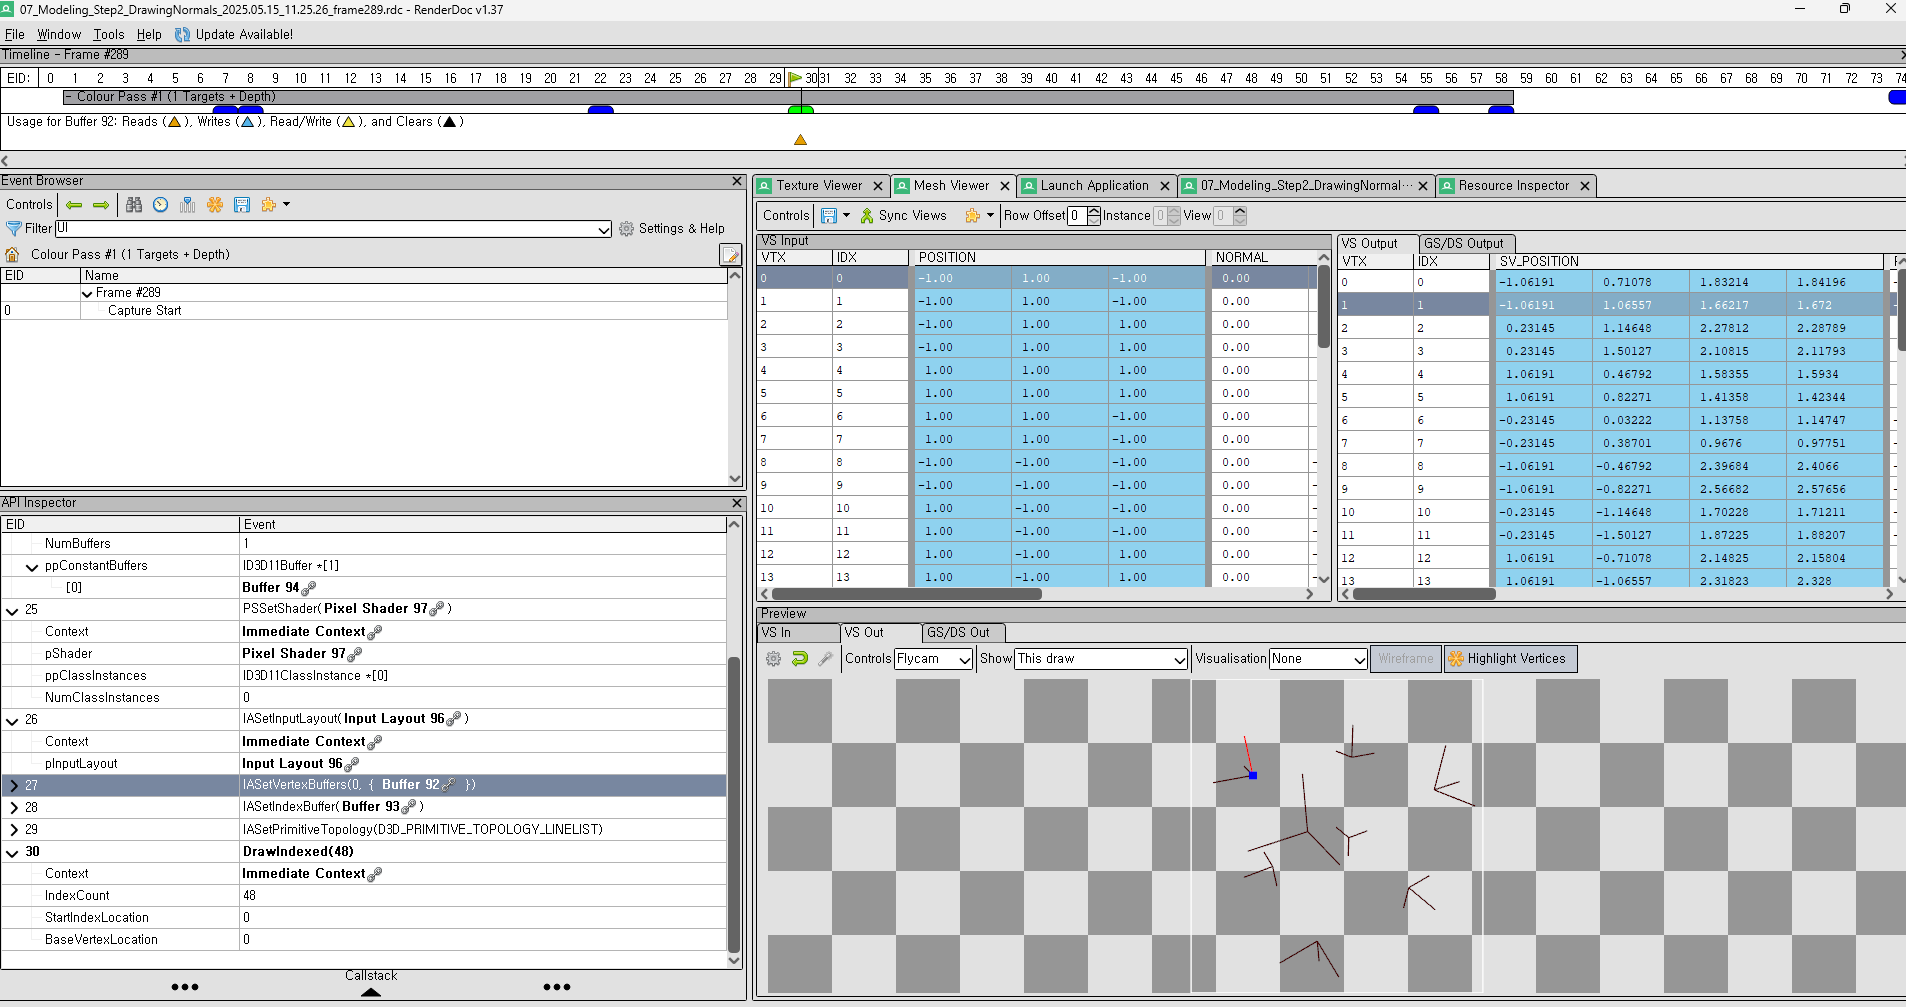Click the Row Offset input field
The height and width of the screenshot is (1007, 1906).
point(1077,216)
